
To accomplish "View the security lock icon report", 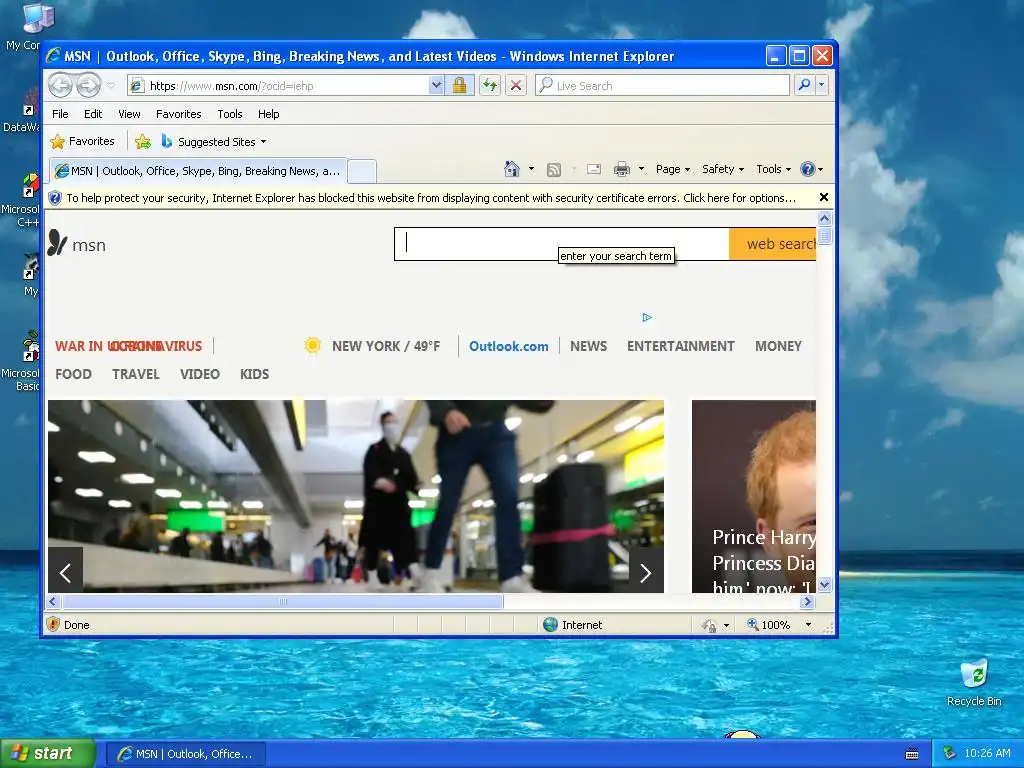I will (x=459, y=86).
